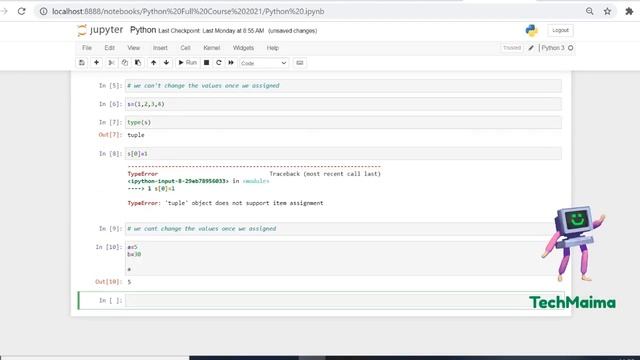Bookmark this page with star icon
Image resolution: width=640 pixels, height=360 pixels.
pos(607,11)
